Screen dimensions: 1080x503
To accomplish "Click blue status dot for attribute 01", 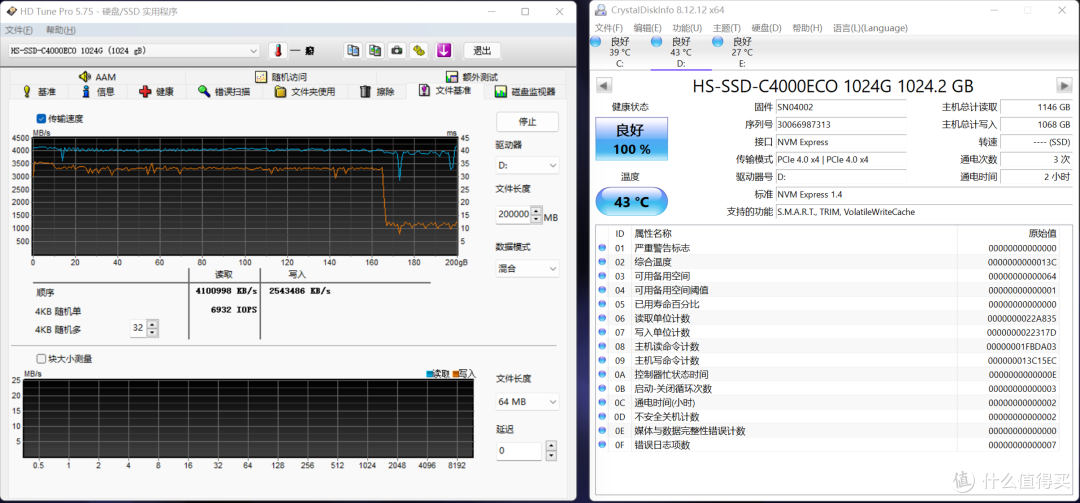I will coord(602,248).
